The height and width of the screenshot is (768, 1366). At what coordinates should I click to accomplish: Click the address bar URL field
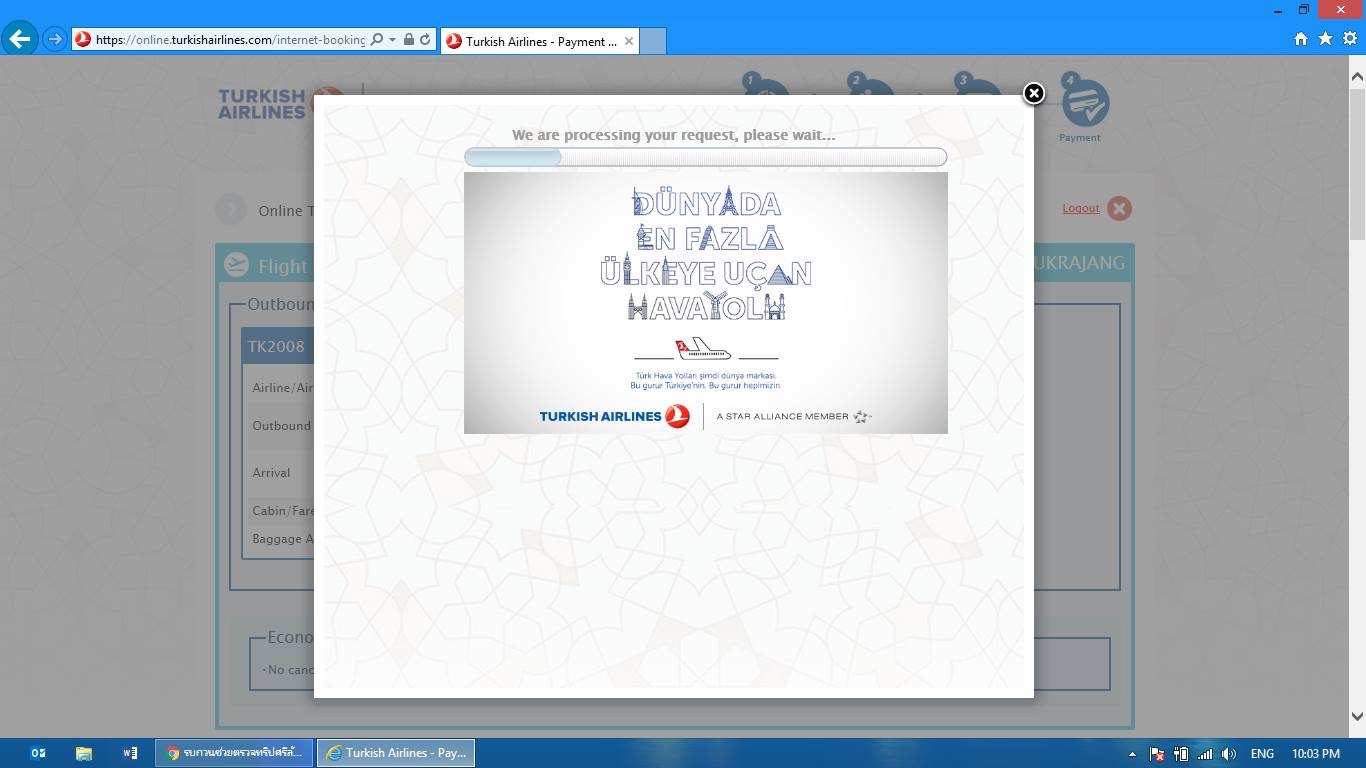[230, 40]
